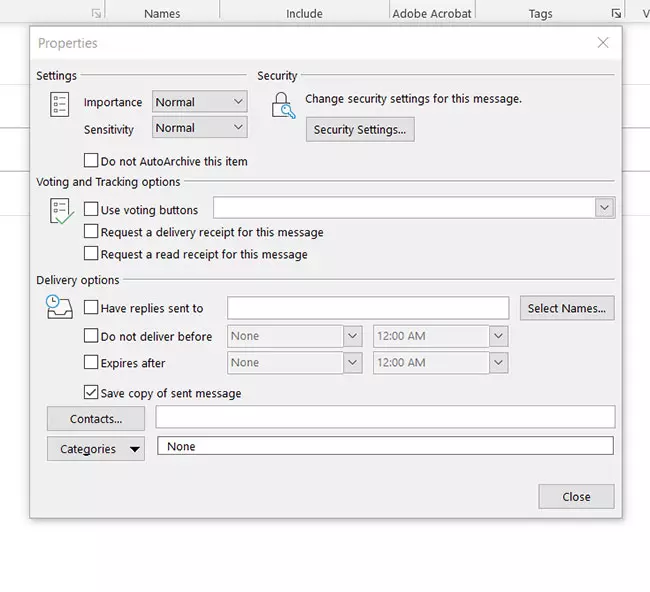Click the Security Settings button

point(359,130)
